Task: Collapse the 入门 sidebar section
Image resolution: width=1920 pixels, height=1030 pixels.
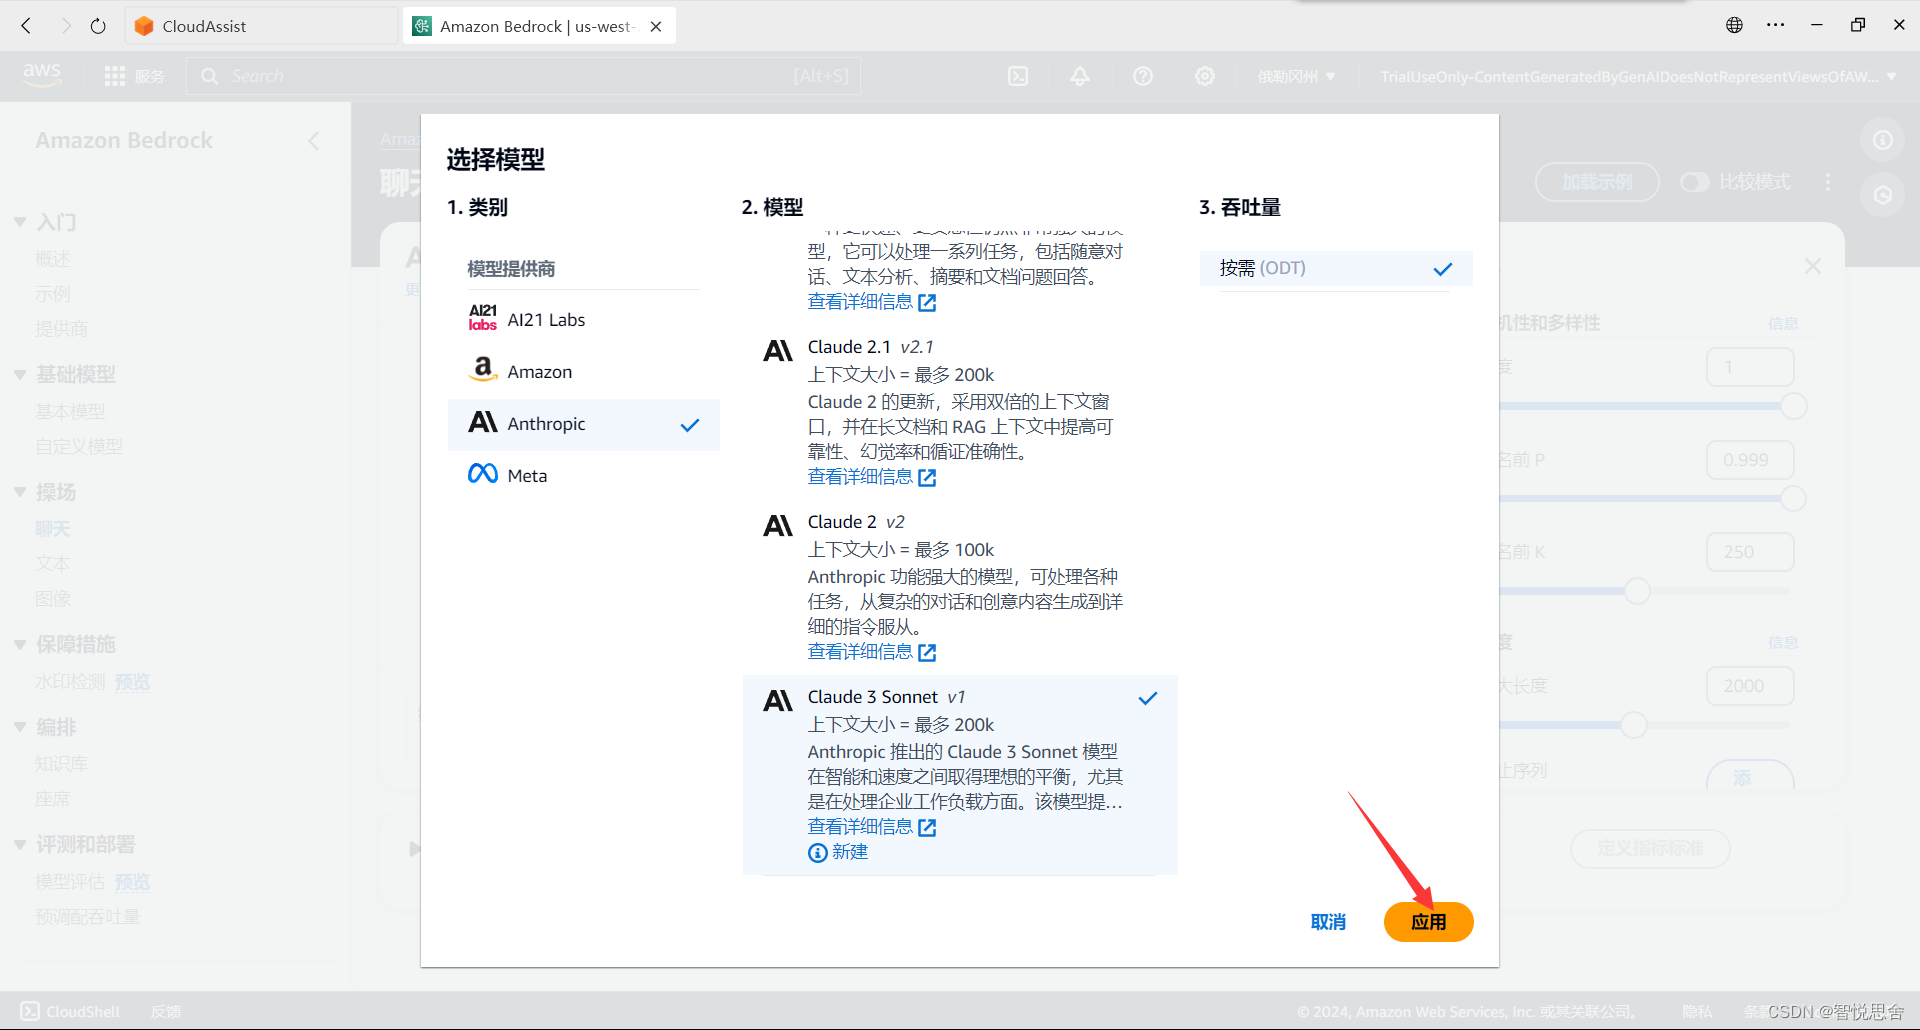Action: pyautogui.click(x=20, y=222)
